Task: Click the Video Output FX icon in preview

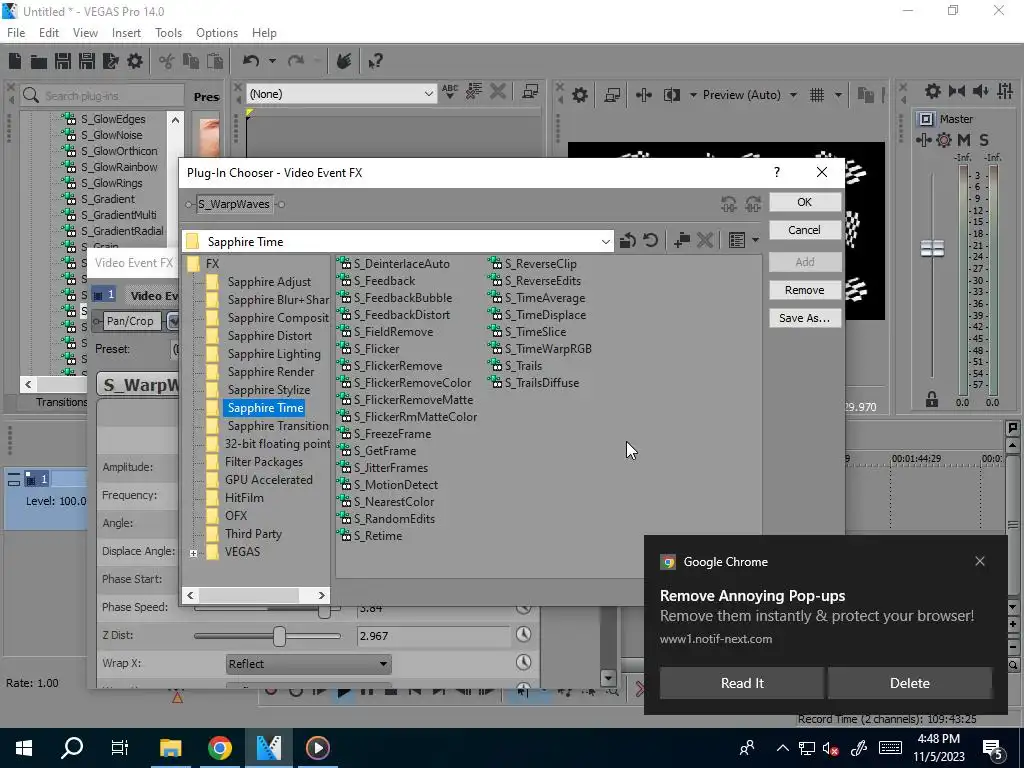Action: [x=644, y=95]
